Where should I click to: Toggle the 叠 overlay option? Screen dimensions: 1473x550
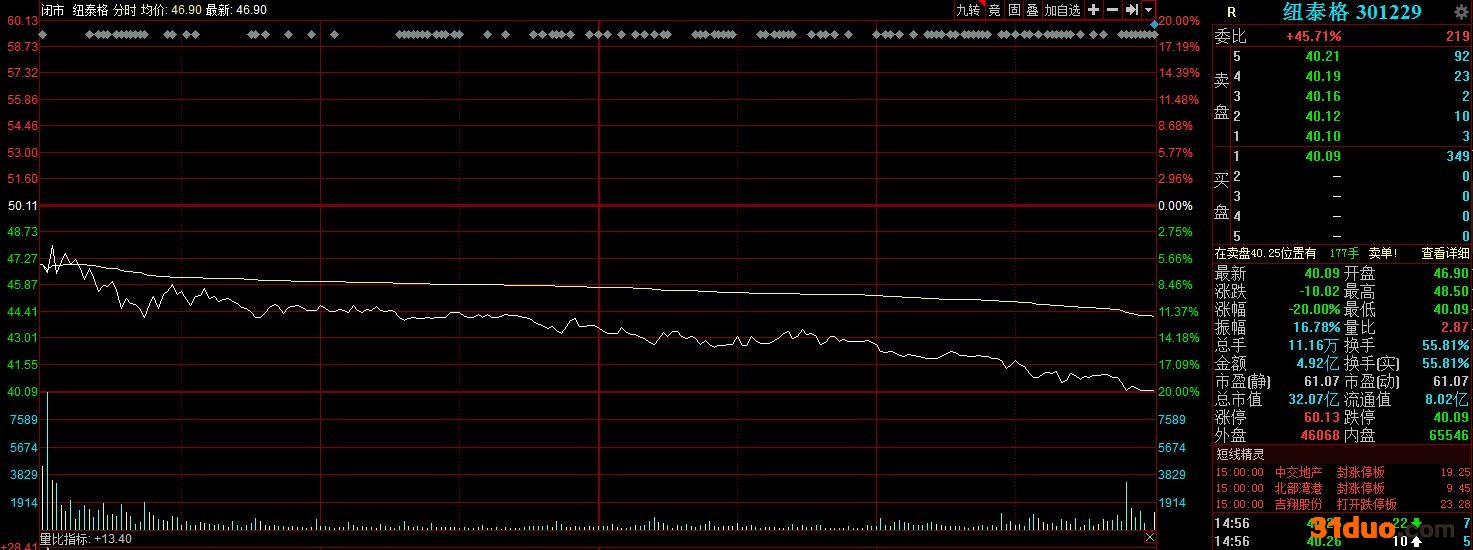1032,10
